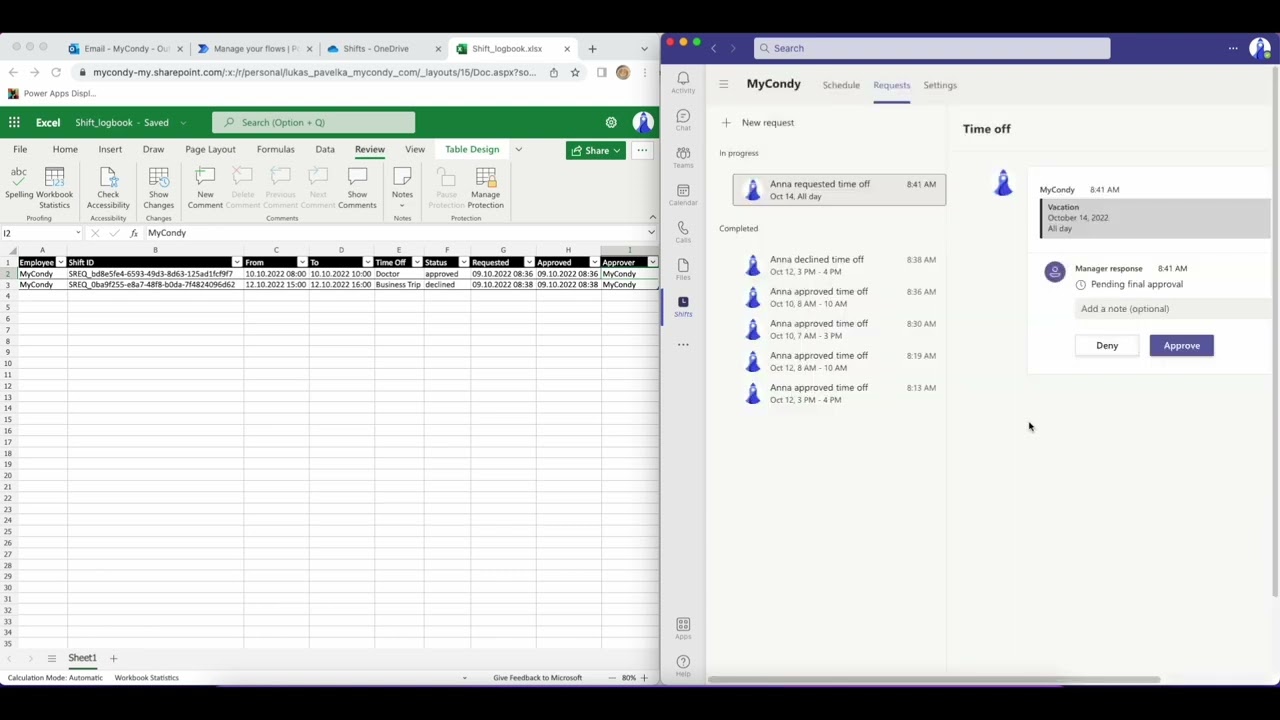The image size is (1280, 720).
Task: Click the Chrome share page icon
Action: (x=553, y=72)
